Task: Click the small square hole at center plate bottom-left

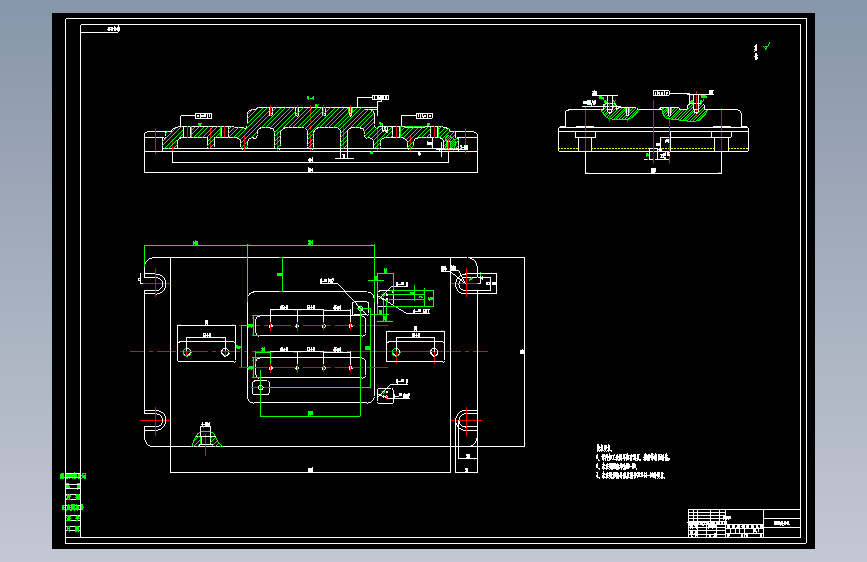Action: click(x=261, y=387)
